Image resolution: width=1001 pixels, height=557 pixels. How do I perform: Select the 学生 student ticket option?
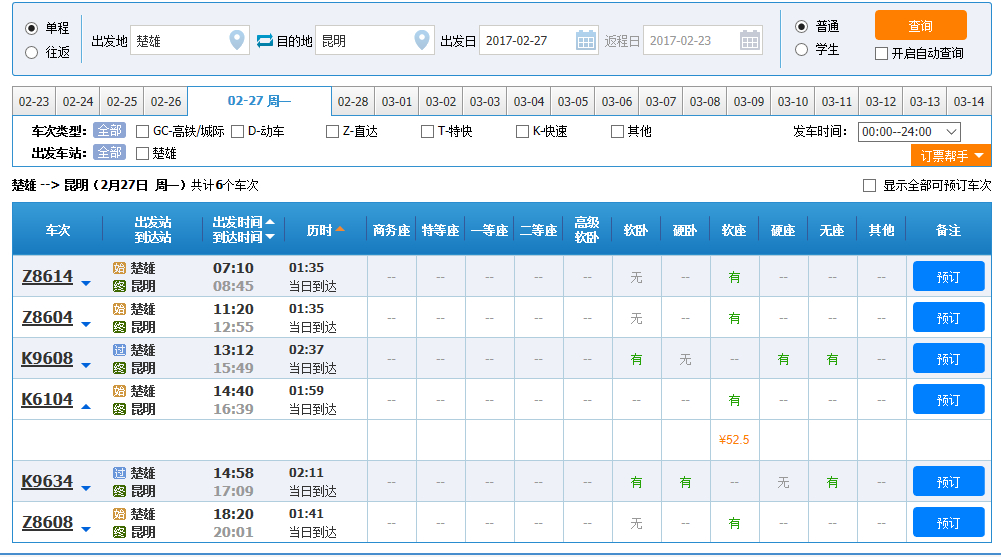pyautogui.click(x=801, y=50)
